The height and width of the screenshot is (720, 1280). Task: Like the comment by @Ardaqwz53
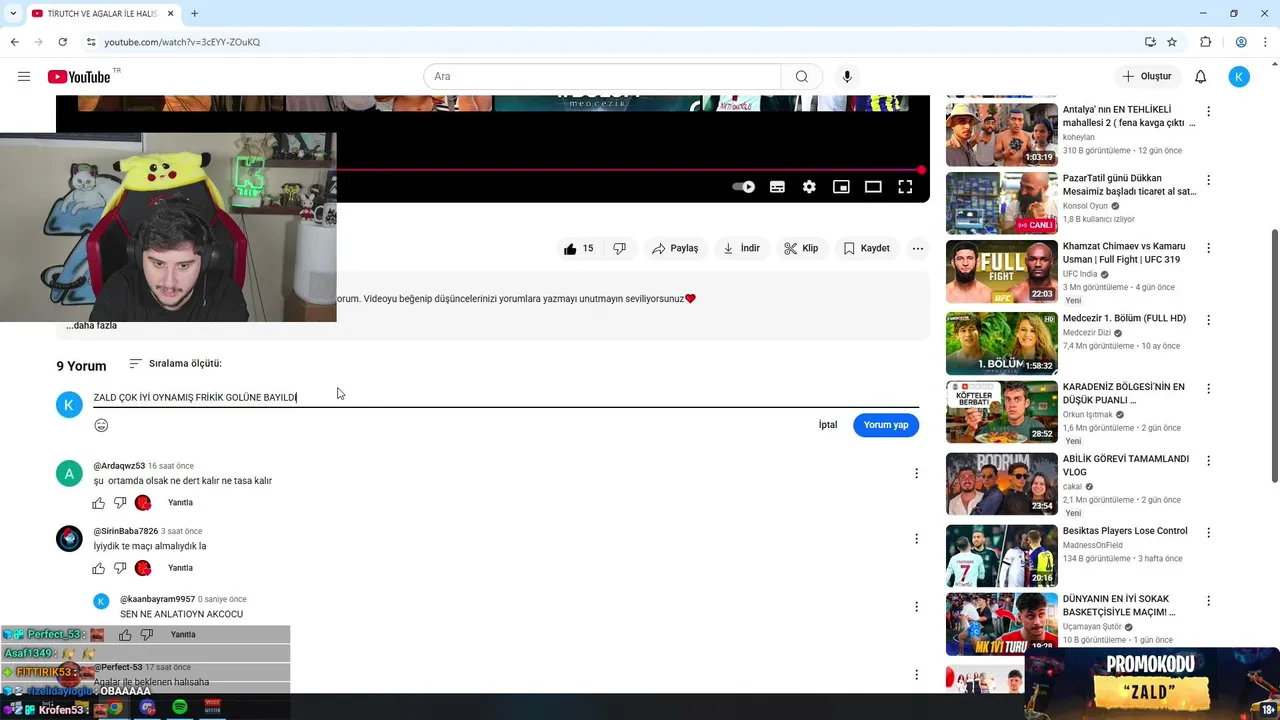pos(99,503)
